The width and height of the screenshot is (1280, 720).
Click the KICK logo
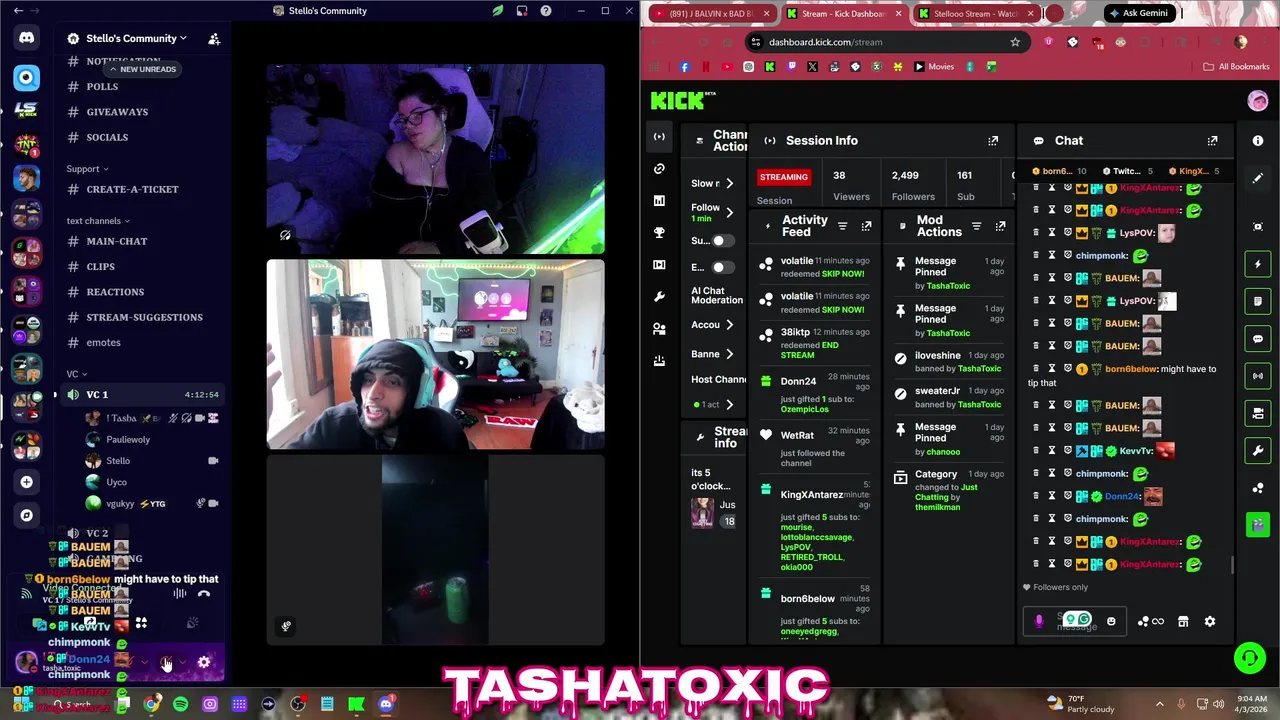[x=683, y=100]
